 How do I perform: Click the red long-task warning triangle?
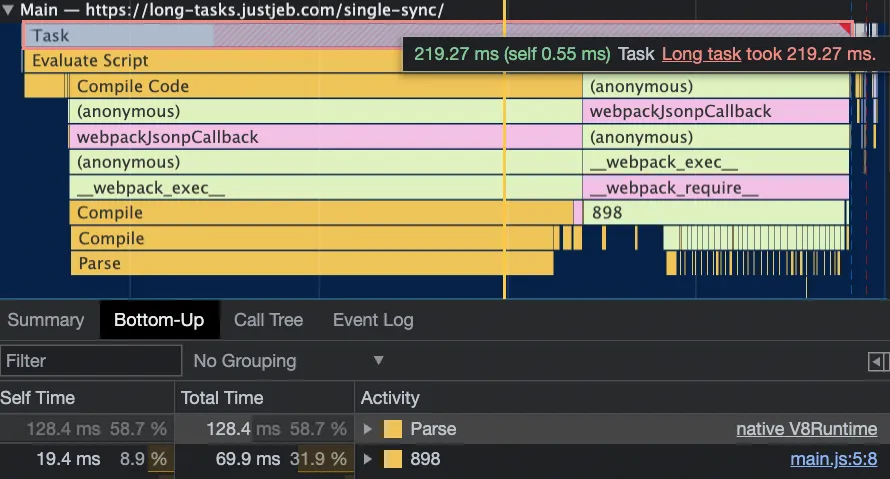846,28
